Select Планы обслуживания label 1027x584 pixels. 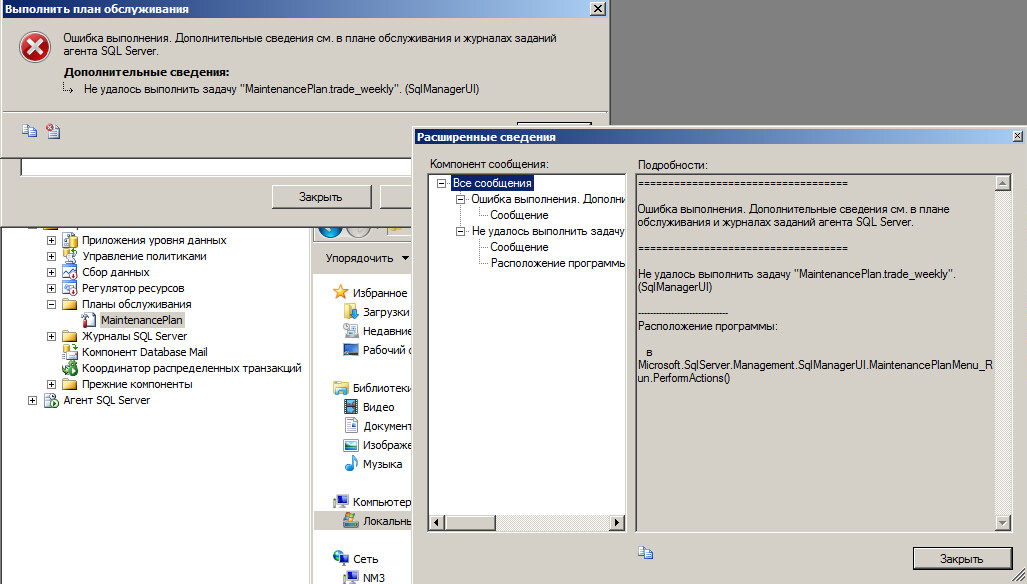click(x=137, y=304)
